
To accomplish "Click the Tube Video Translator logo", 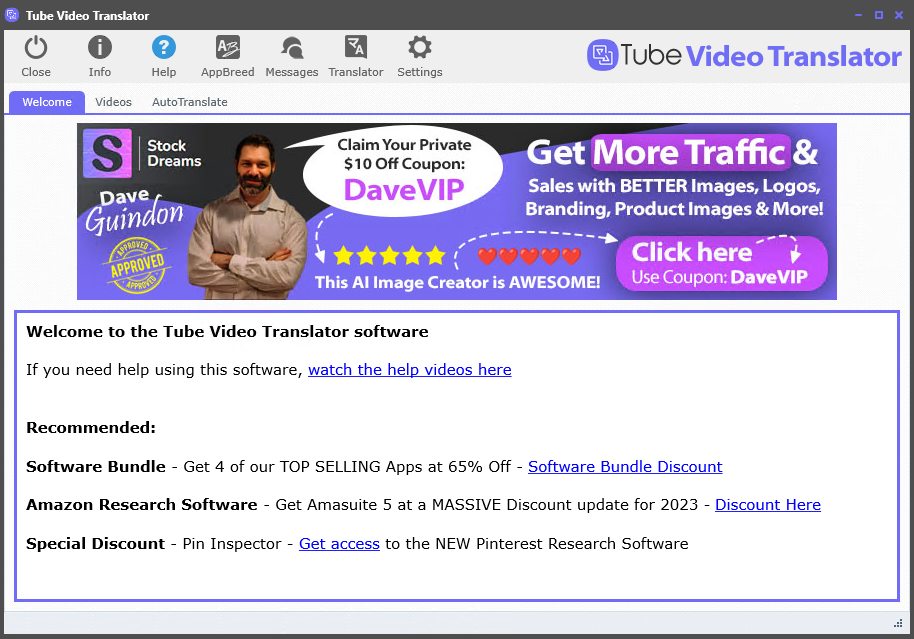I will pos(744,56).
